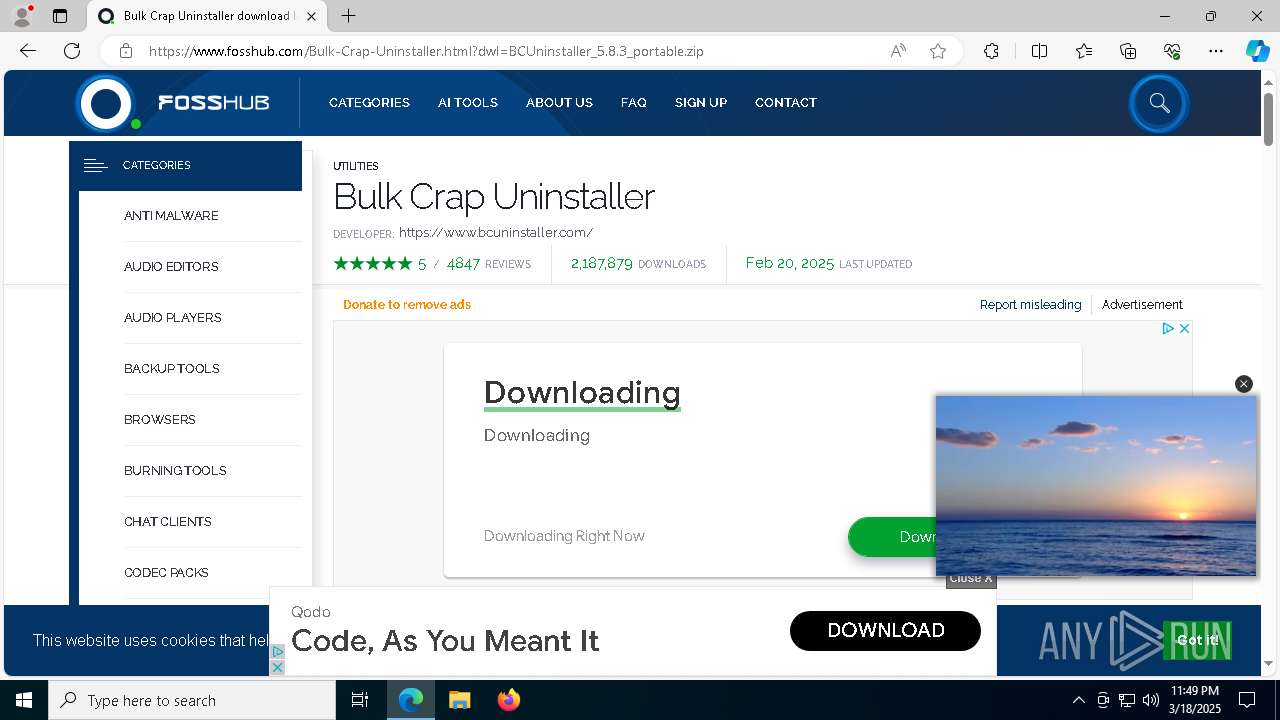
Task: Show hidden system tray icons
Action: (1078, 700)
